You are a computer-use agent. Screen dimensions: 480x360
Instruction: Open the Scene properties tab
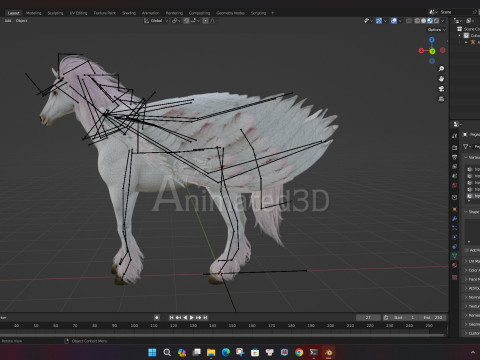point(455,176)
